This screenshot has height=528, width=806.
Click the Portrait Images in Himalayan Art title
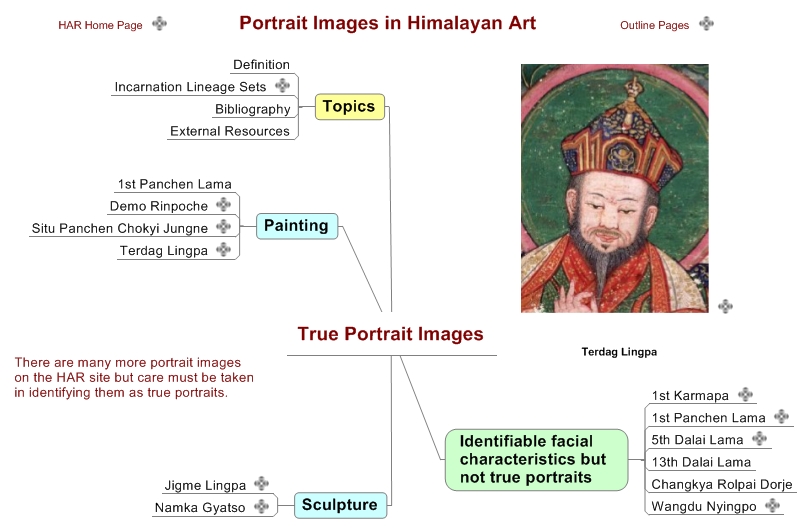[388, 23]
